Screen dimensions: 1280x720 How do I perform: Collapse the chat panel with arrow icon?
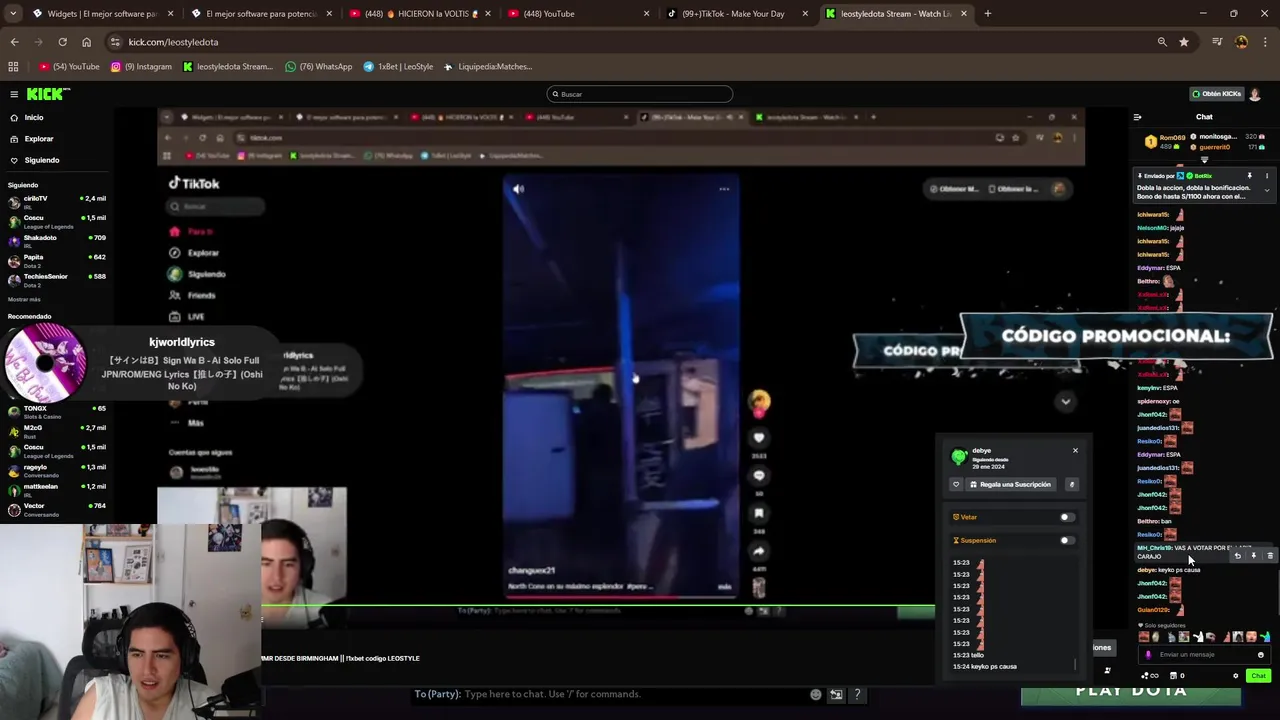pos(1137,117)
